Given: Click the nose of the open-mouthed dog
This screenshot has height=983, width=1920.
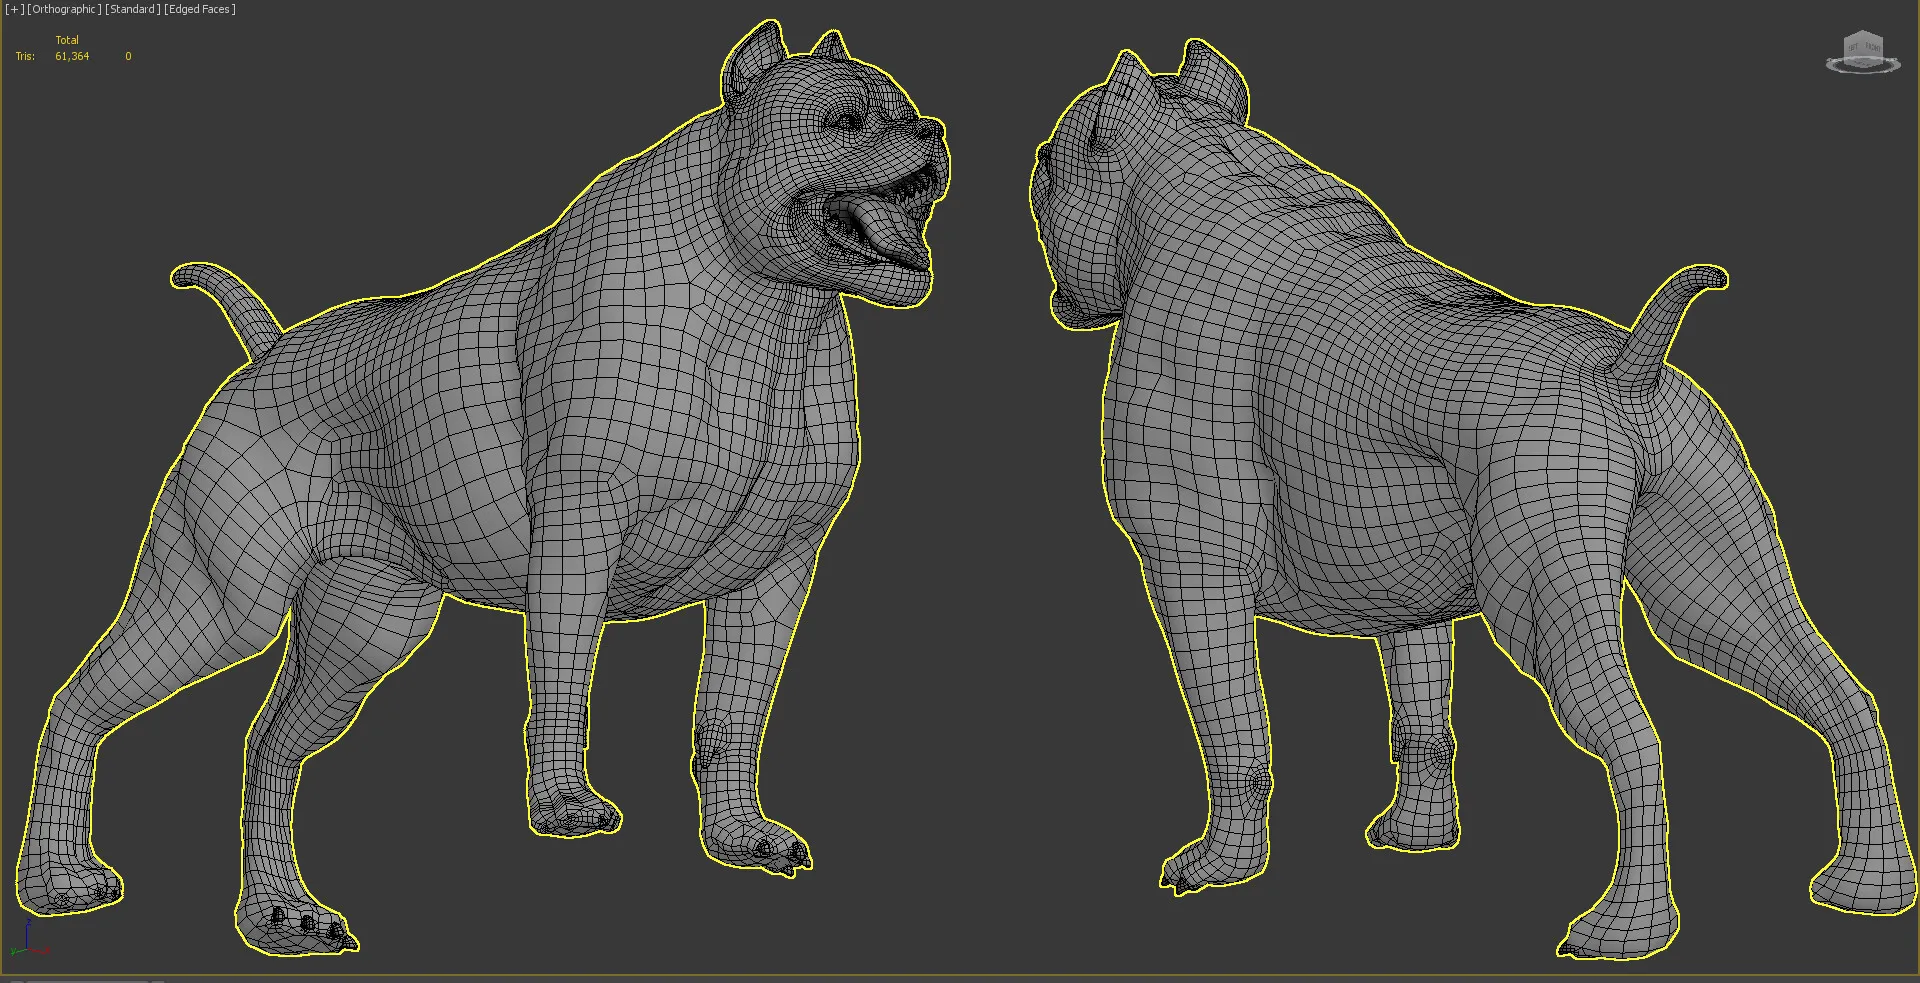Looking at the screenshot, I should 934,128.
